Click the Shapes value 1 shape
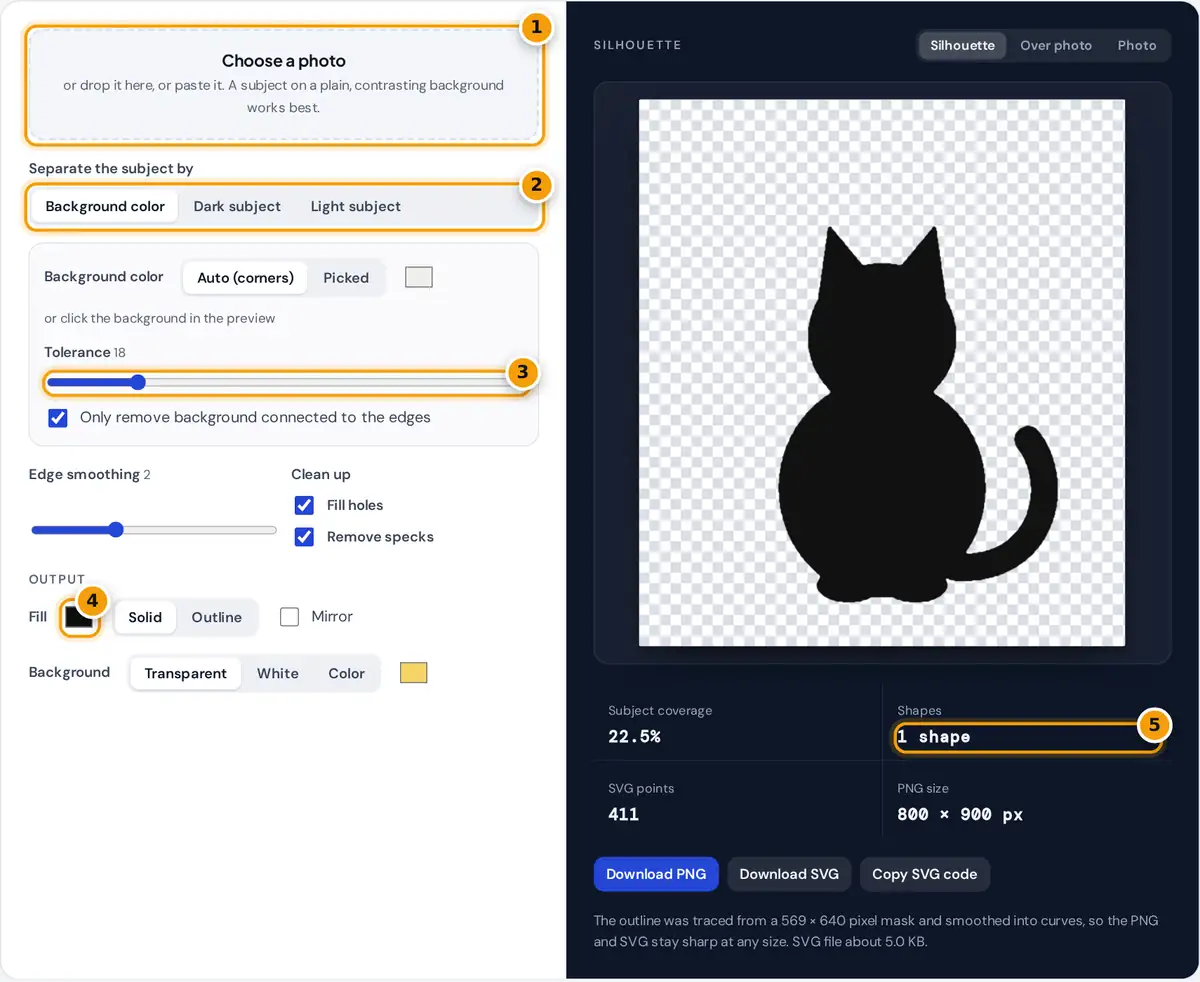The height and width of the screenshot is (982, 1200). (934, 737)
